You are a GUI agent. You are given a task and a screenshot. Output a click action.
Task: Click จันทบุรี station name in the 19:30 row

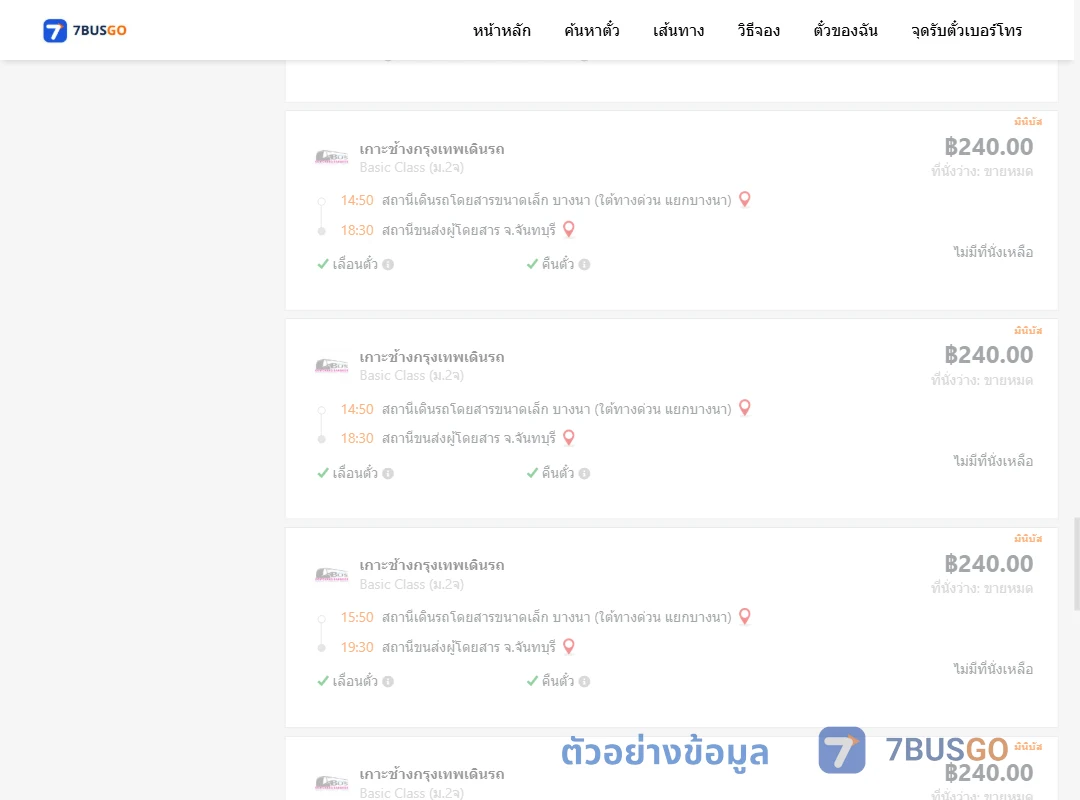468,647
